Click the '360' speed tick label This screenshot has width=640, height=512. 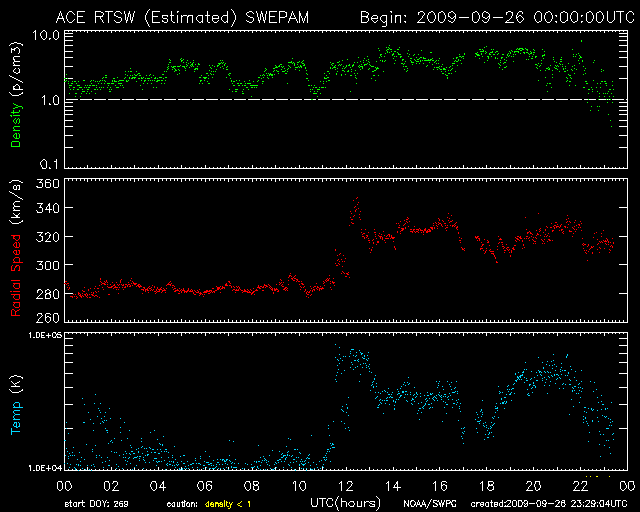tap(47, 183)
